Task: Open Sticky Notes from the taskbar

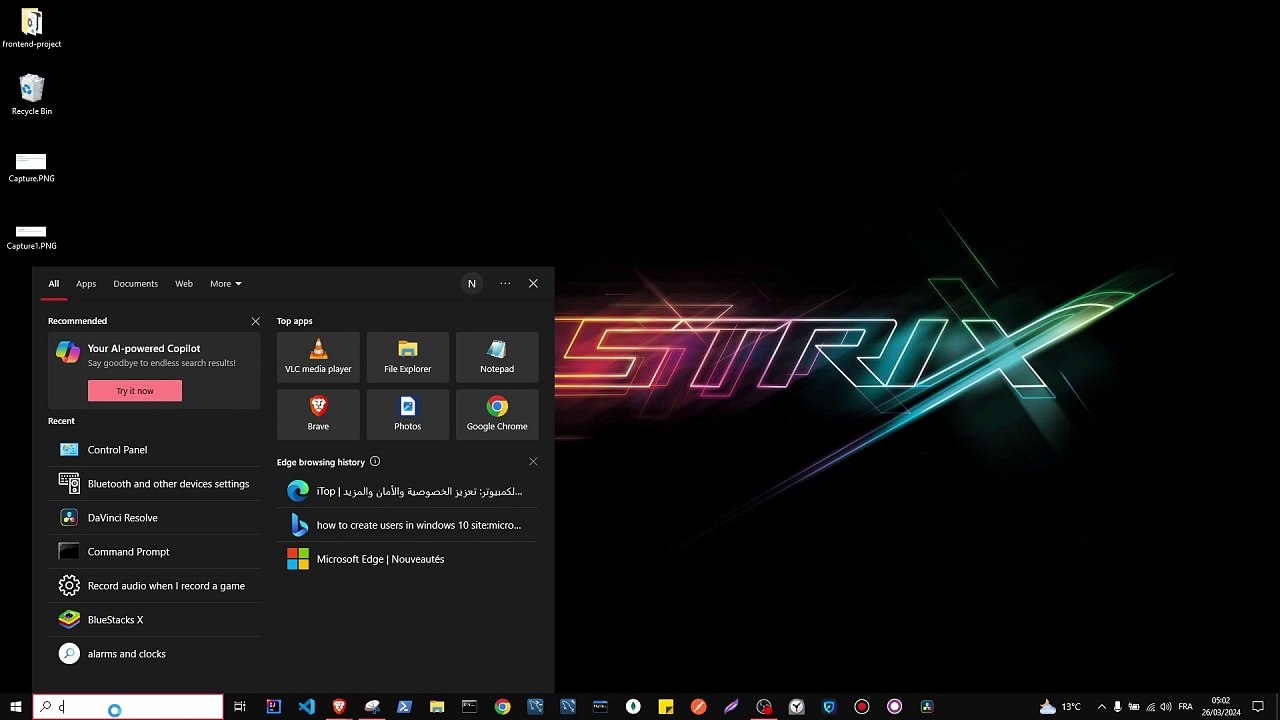Action: coord(666,707)
